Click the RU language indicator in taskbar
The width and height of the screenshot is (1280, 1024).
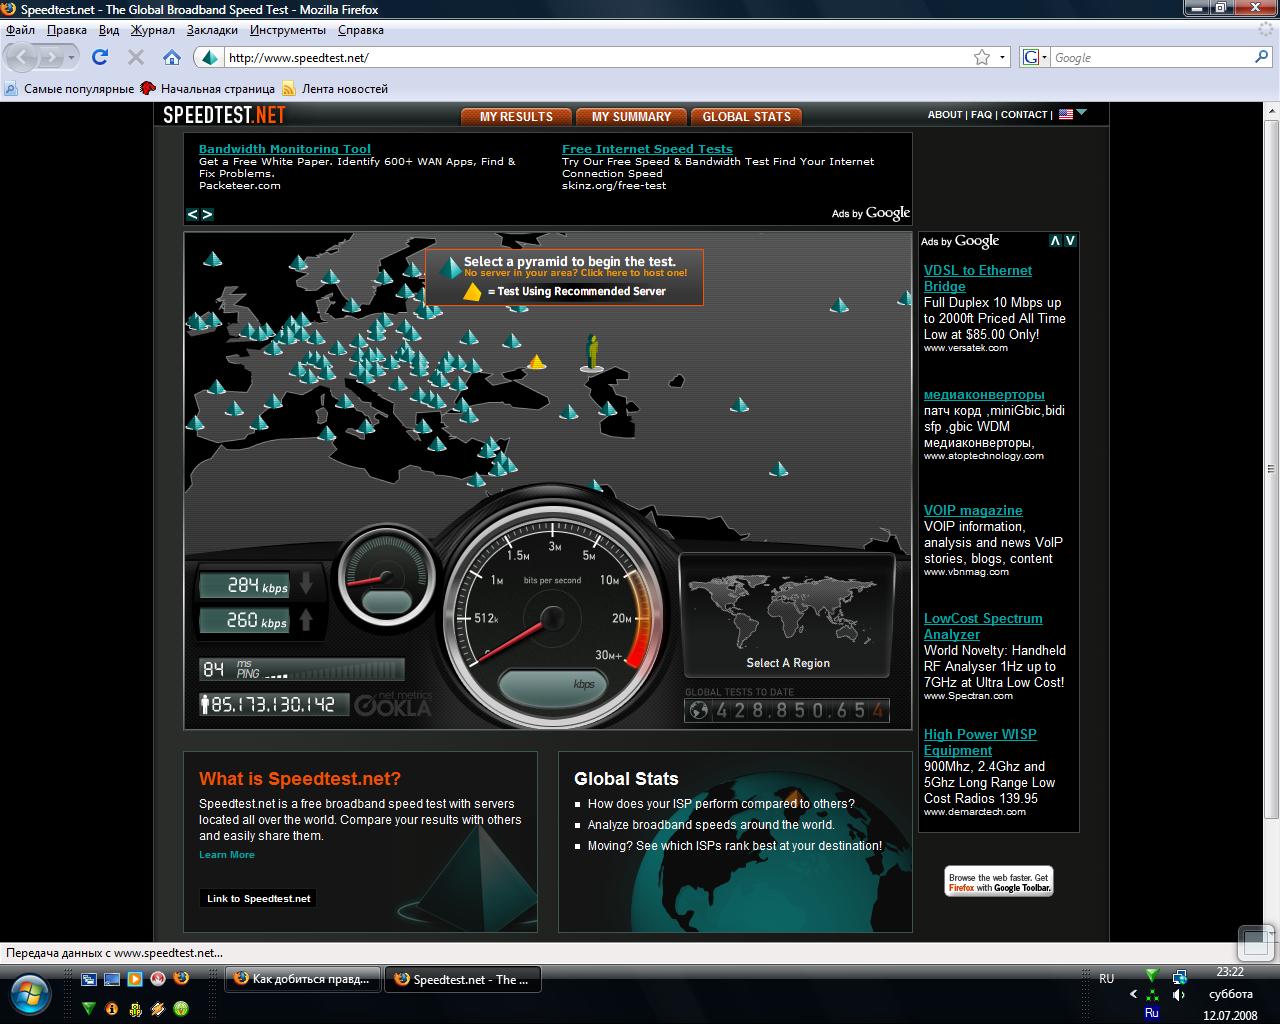click(x=1106, y=979)
